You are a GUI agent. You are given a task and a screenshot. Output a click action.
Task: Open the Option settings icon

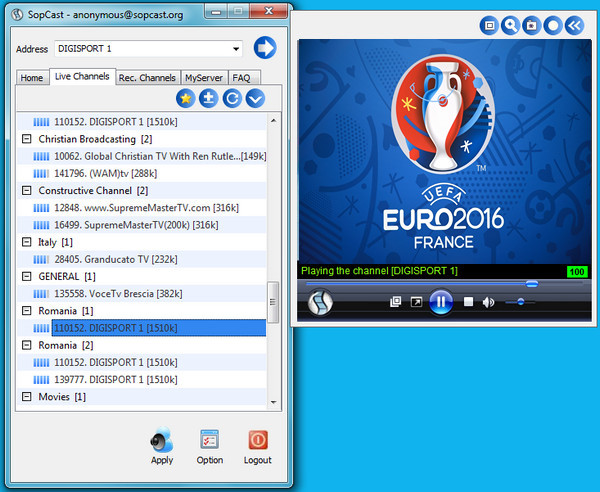210,440
